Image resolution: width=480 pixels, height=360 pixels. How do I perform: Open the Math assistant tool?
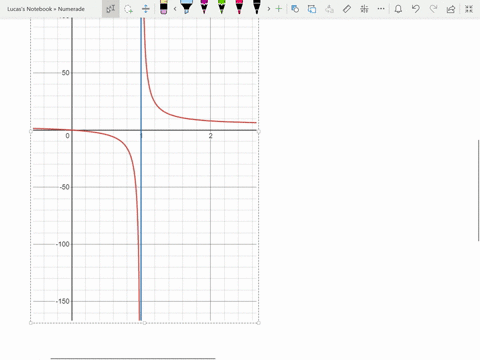[364, 9]
